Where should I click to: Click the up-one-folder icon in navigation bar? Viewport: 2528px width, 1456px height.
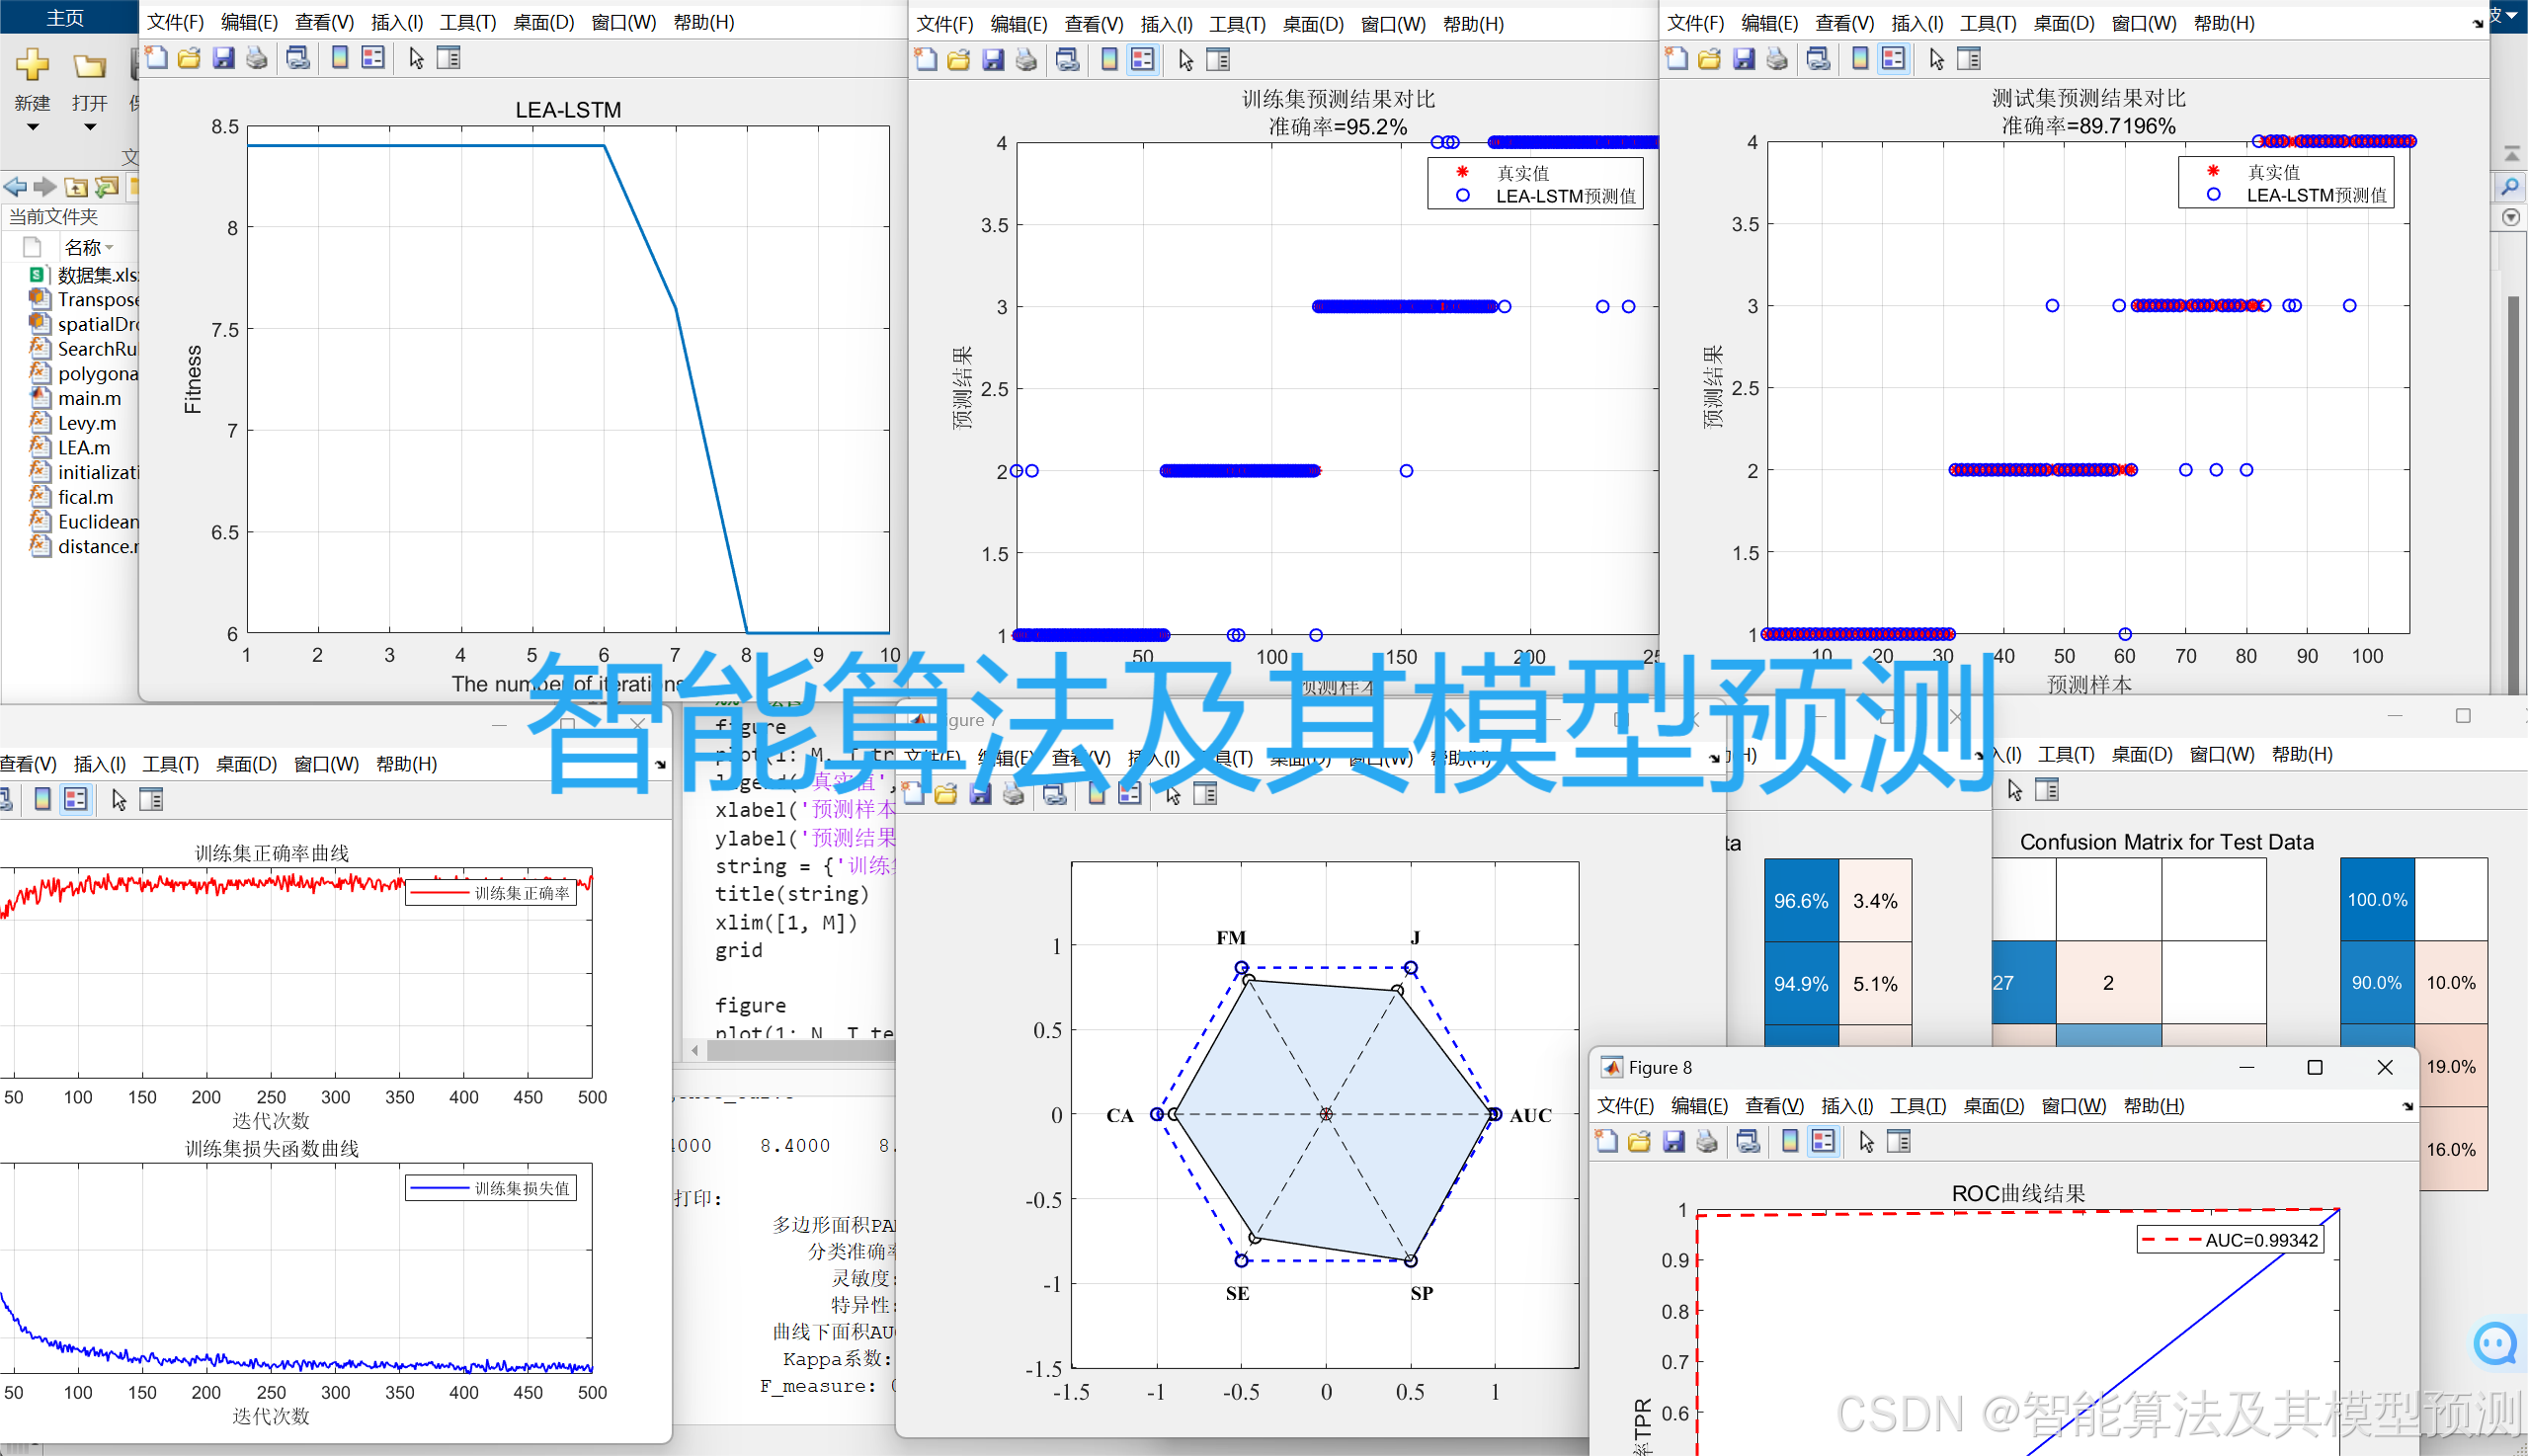click(76, 187)
